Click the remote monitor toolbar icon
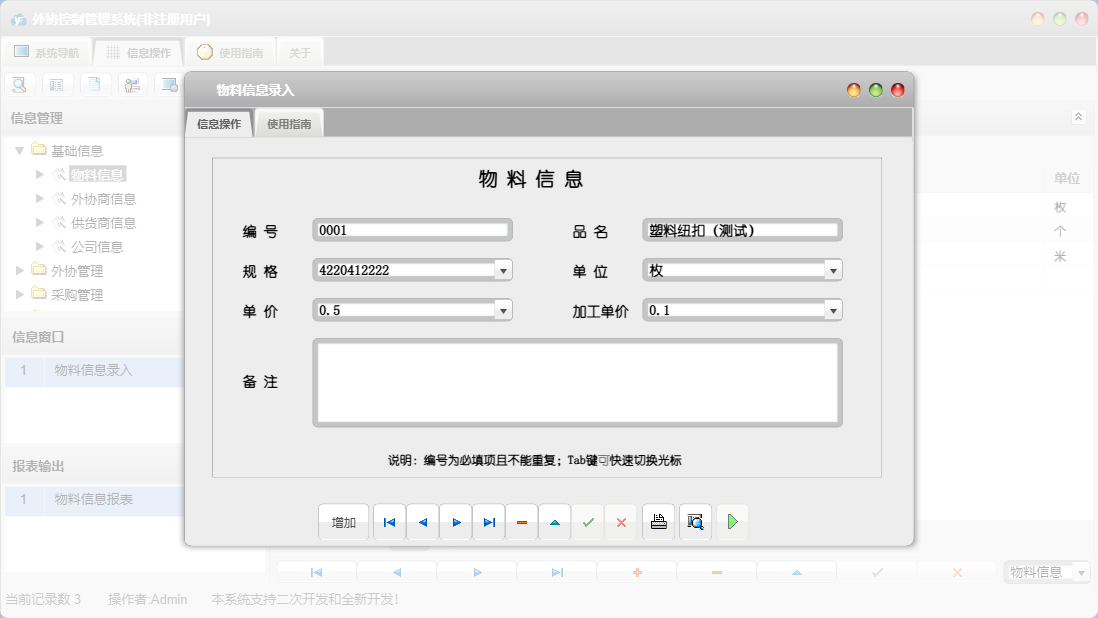 169,84
